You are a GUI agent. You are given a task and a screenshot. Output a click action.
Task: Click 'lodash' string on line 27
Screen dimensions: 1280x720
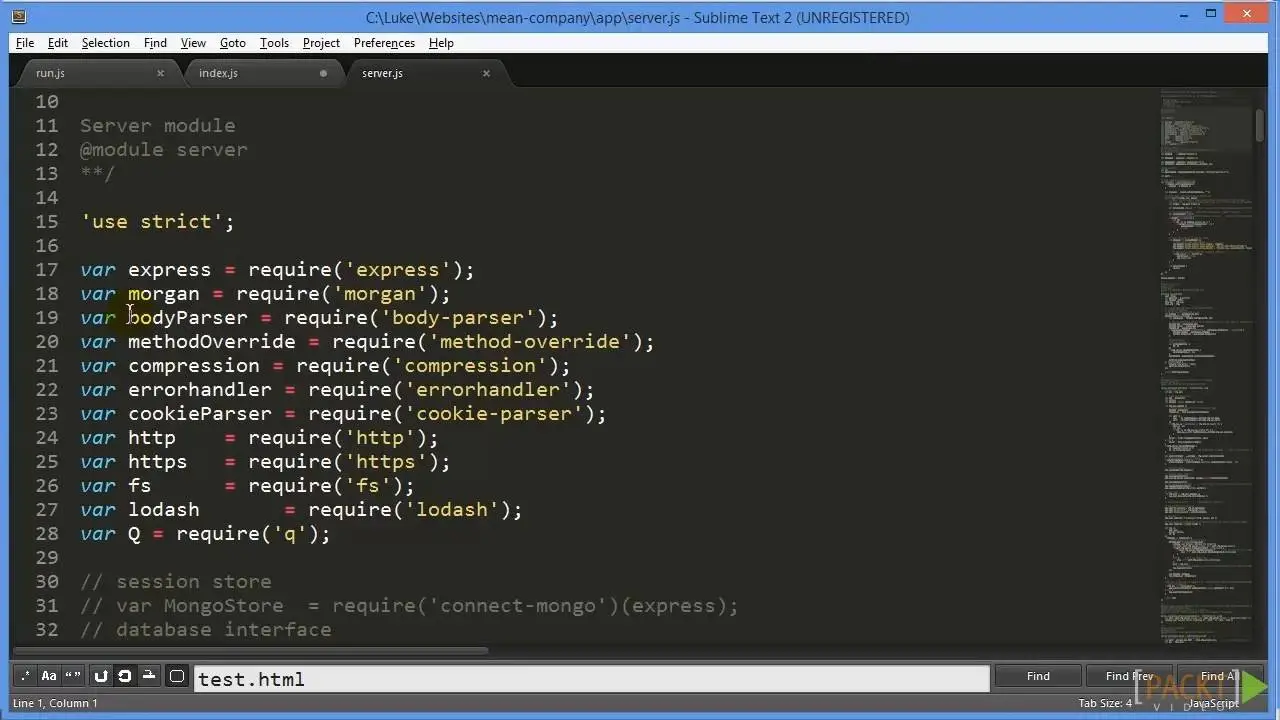452,509
